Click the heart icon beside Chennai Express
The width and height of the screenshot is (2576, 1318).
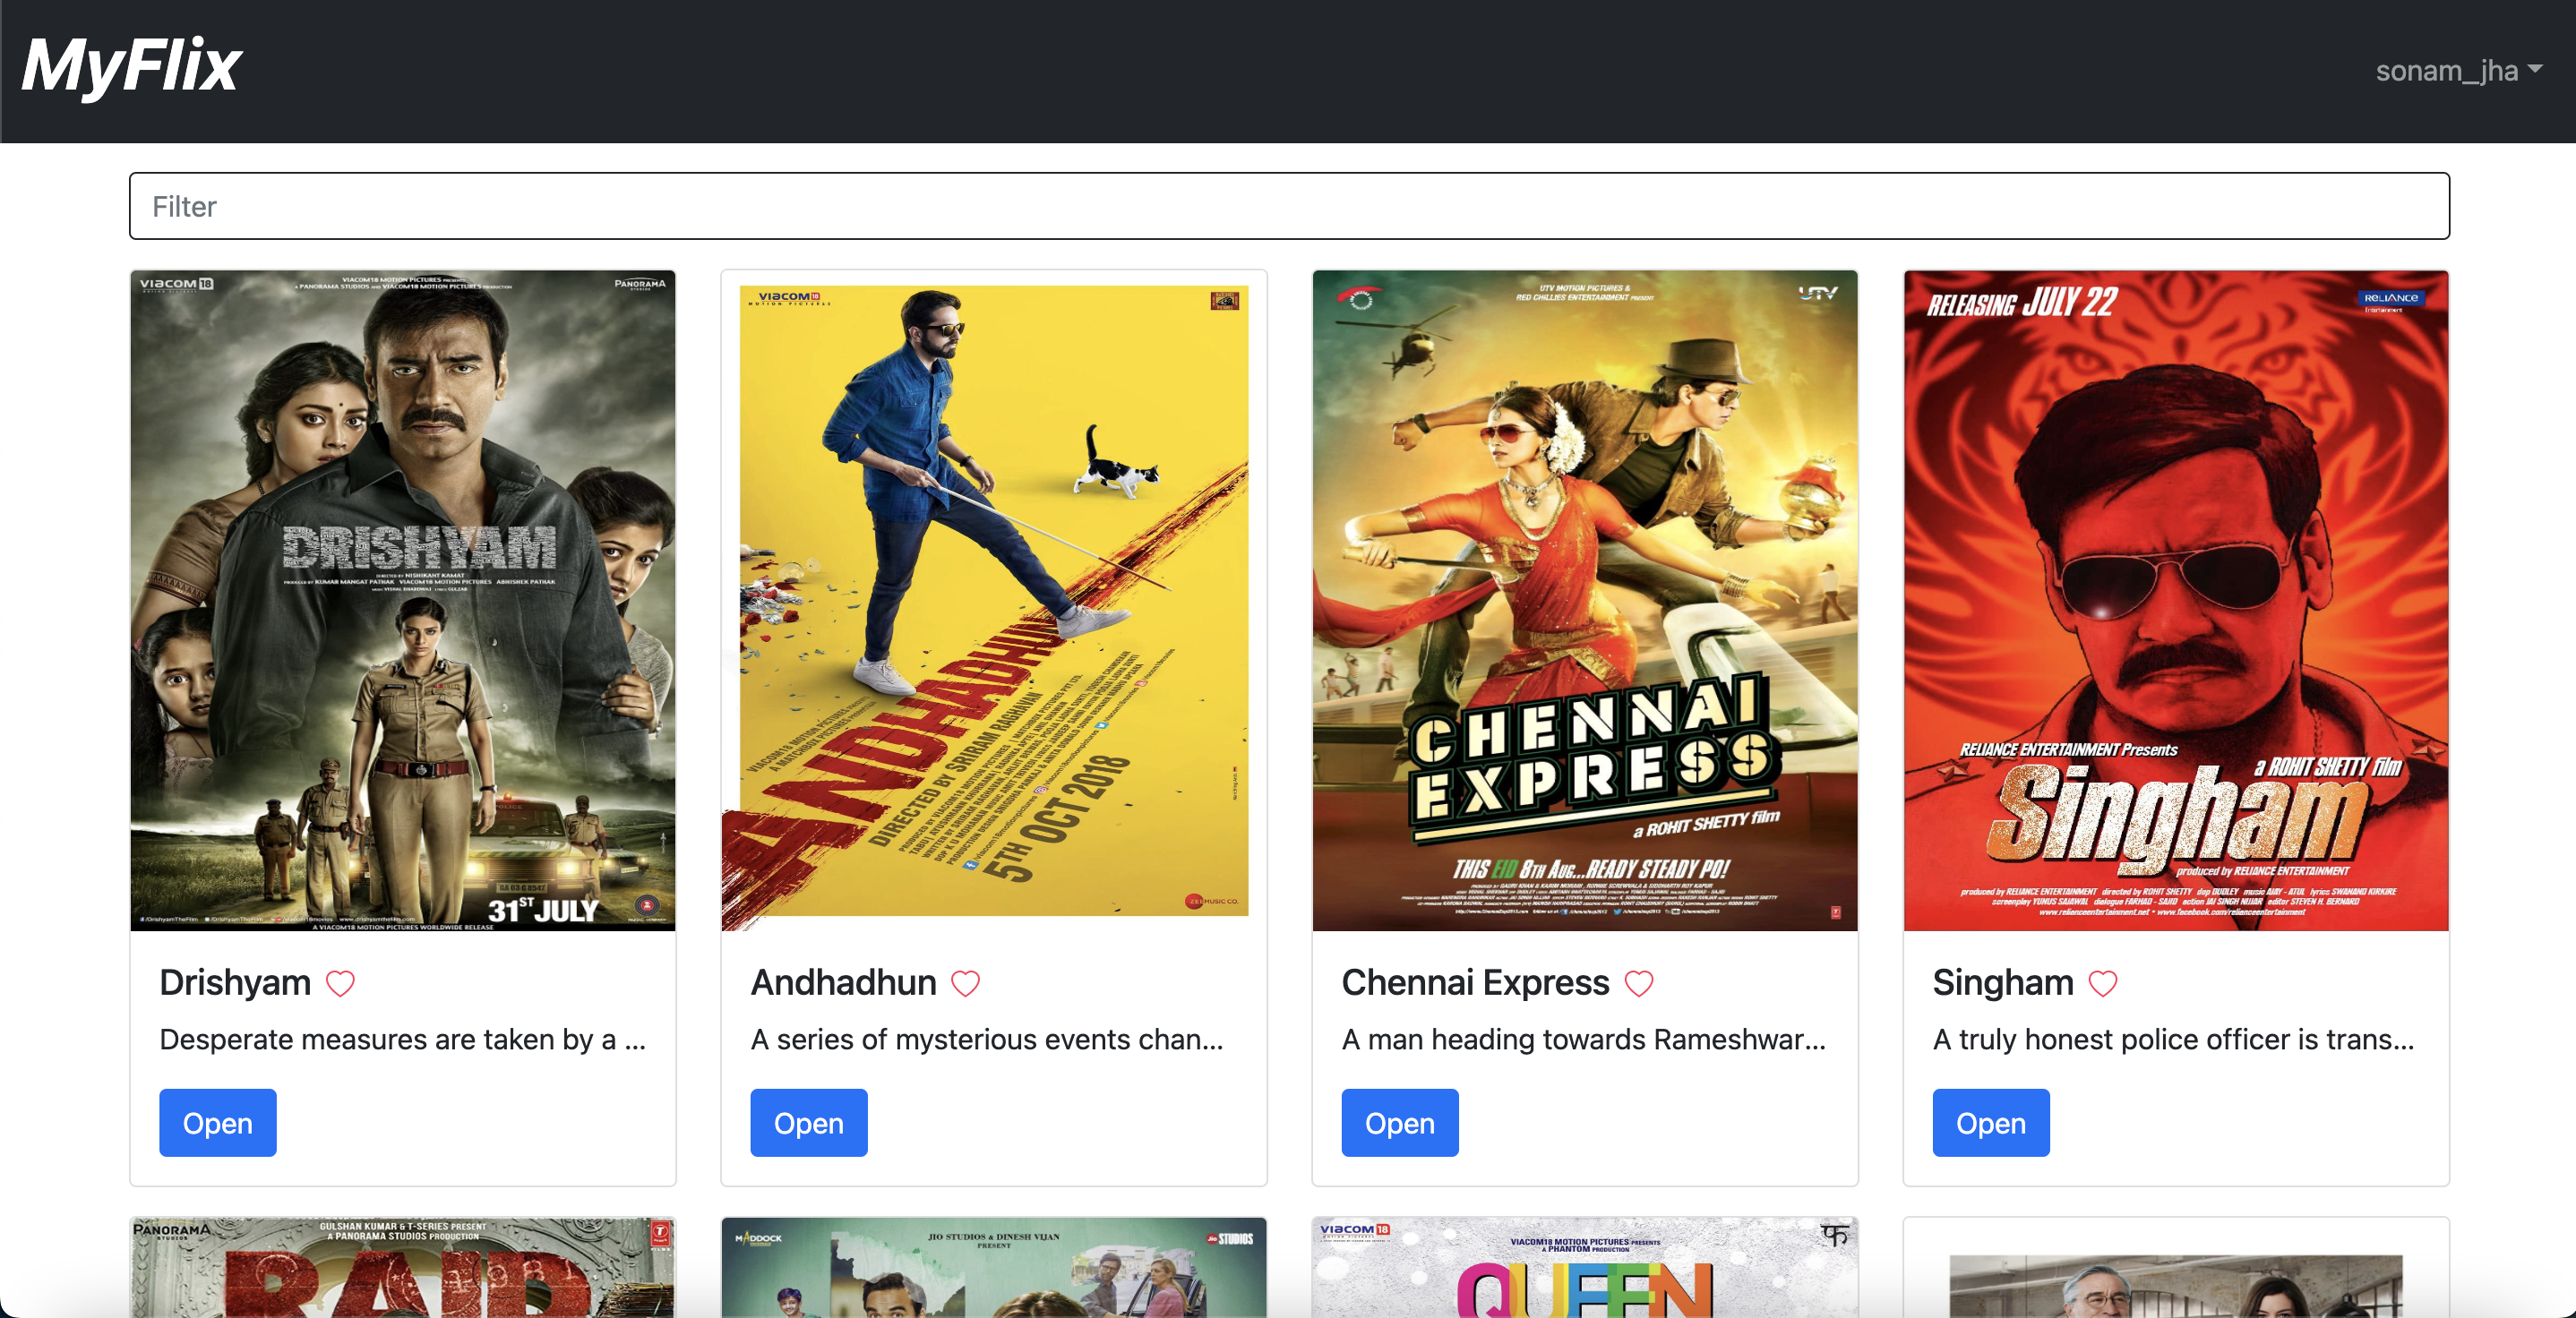point(1638,984)
